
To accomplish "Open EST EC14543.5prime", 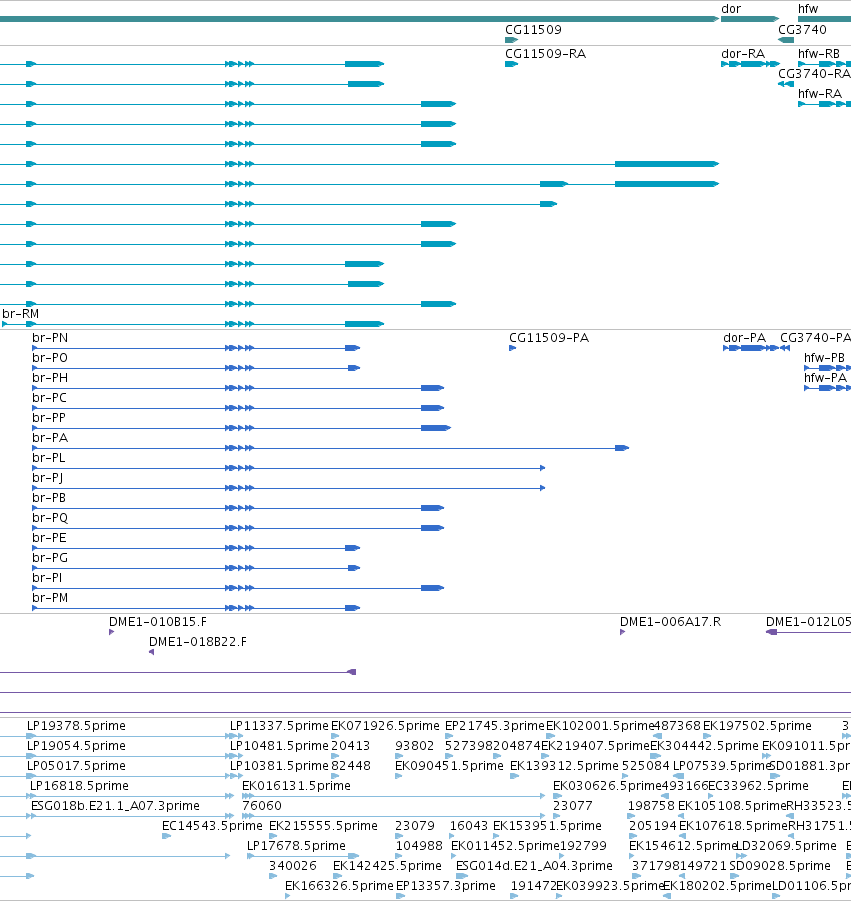I will tap(212, 826).
